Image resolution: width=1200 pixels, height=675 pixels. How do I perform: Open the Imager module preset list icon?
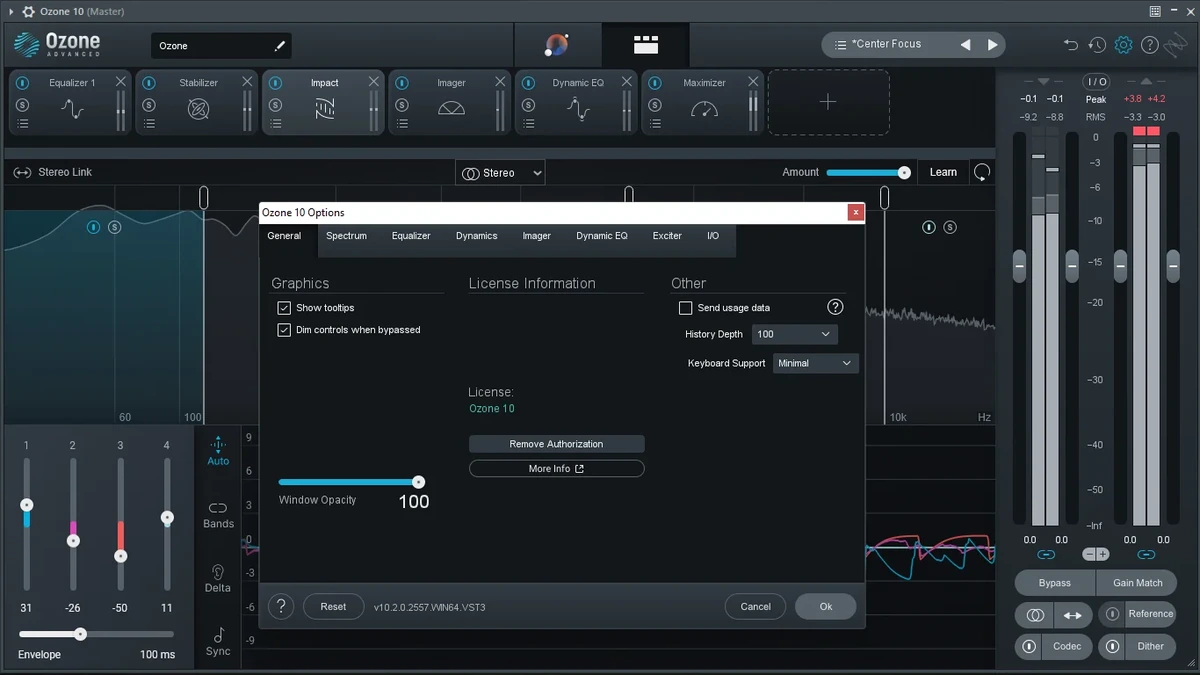402,124
